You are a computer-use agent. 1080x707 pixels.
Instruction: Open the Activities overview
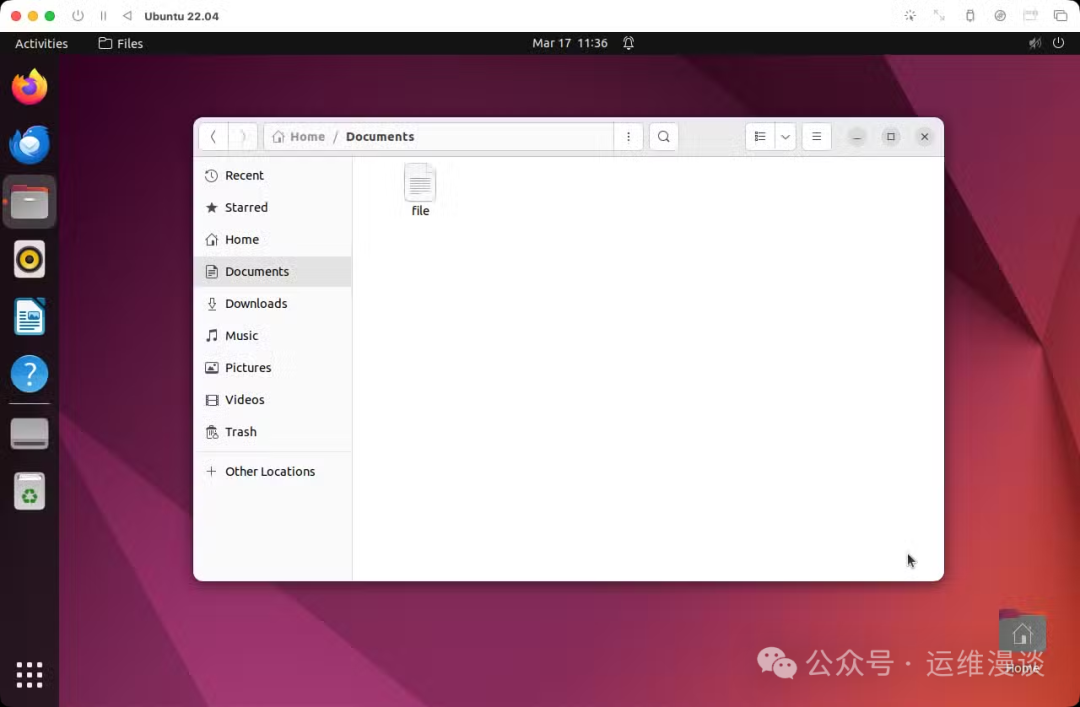point(40,43)
